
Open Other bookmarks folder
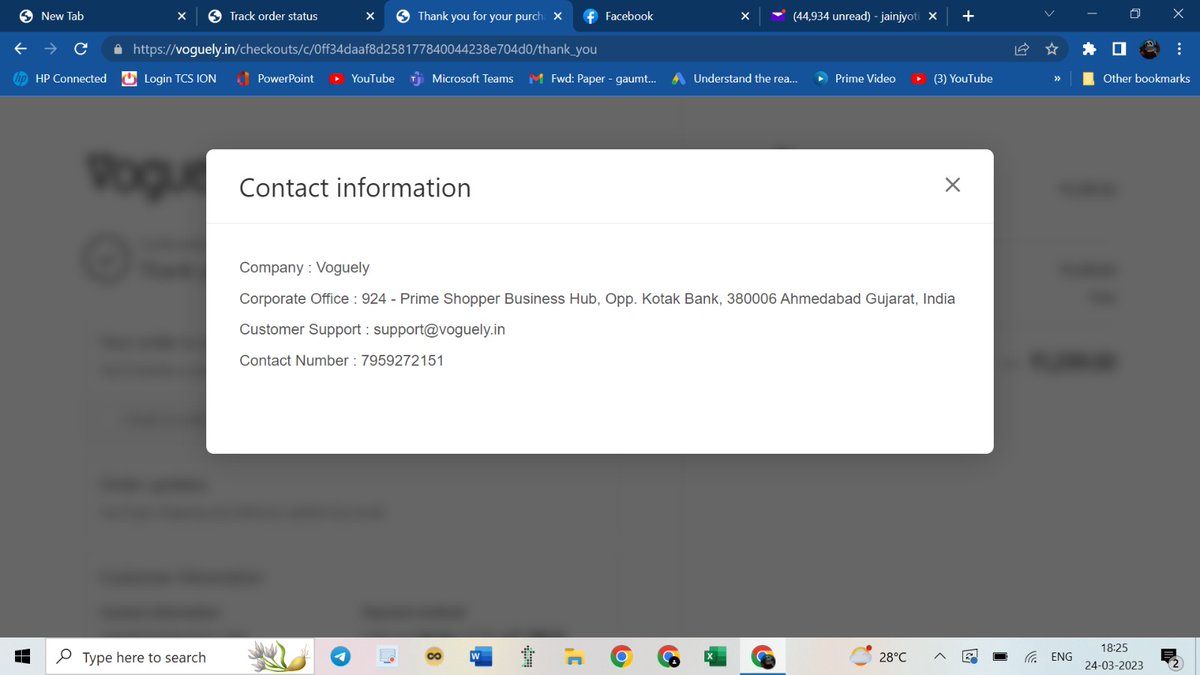tap(1136, 78)
